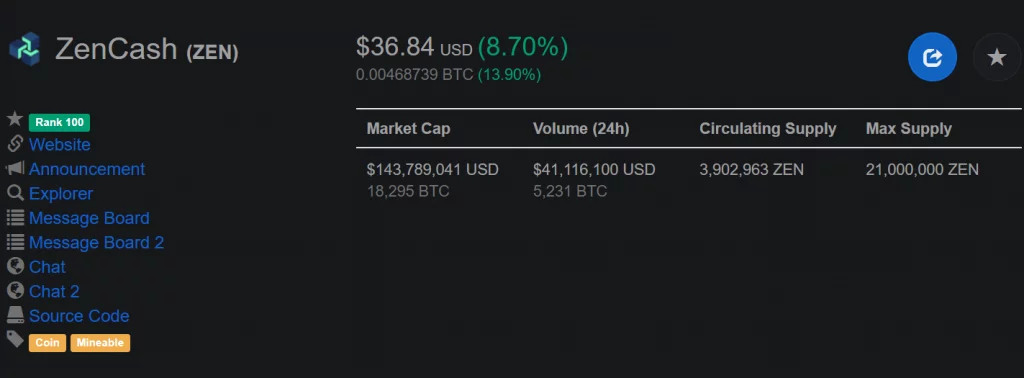Open the Source Code link
This screenshot has height=378, width=1024.
point(79,316)
